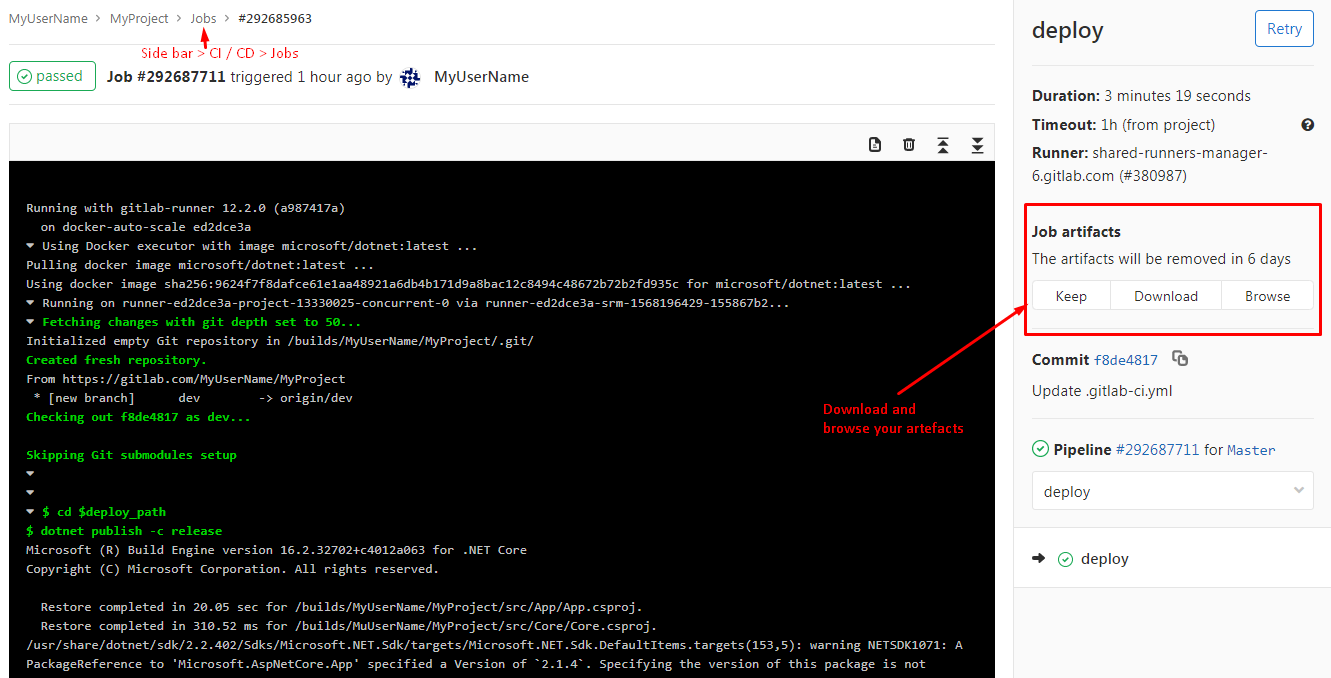Viewport: 1331px width, 678px height.
Task: Copy the commit SHA to clipboard
Action: pos(1180,359)
